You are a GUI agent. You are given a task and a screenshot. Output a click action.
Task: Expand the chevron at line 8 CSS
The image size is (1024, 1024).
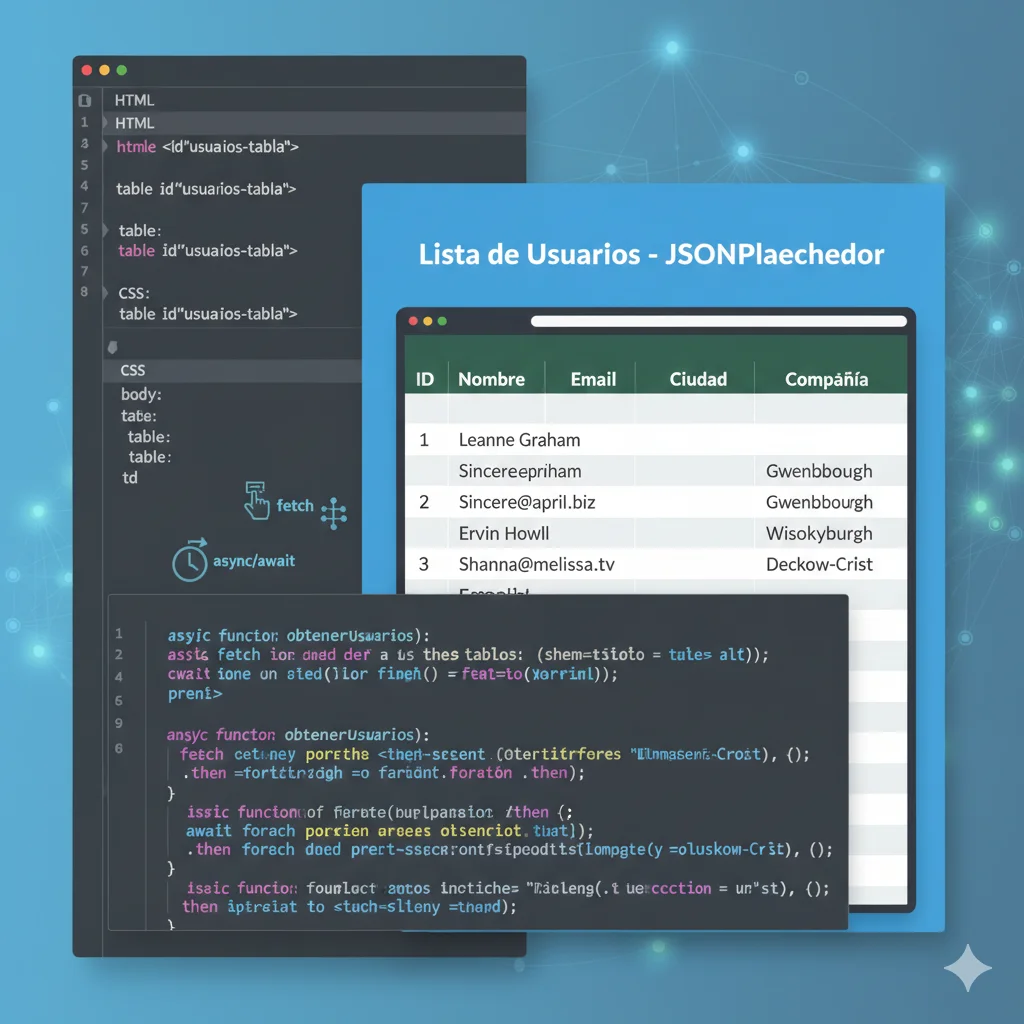click(x=107, y=293)
